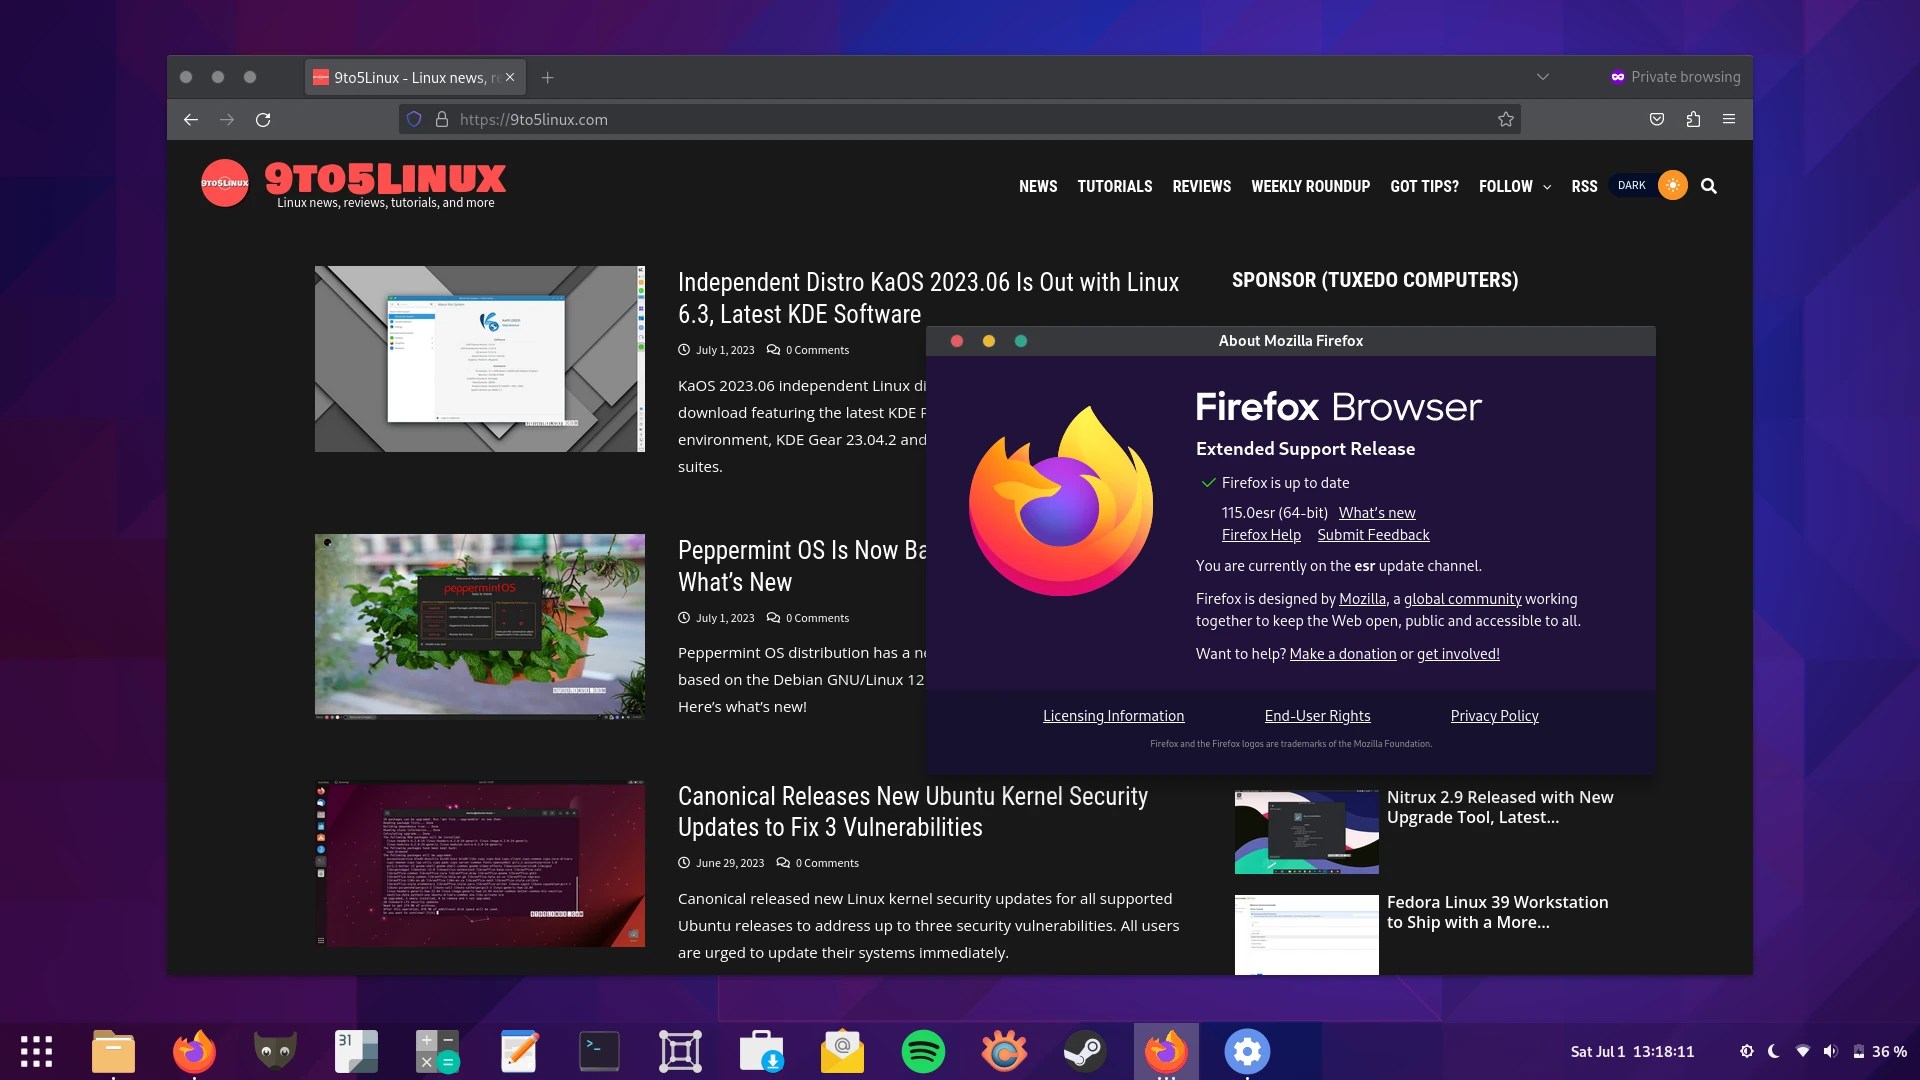The width and height of the screenshot is (1920, 1080).
Task: Open the Firefox extensions panel
Action: point(1693,119)
